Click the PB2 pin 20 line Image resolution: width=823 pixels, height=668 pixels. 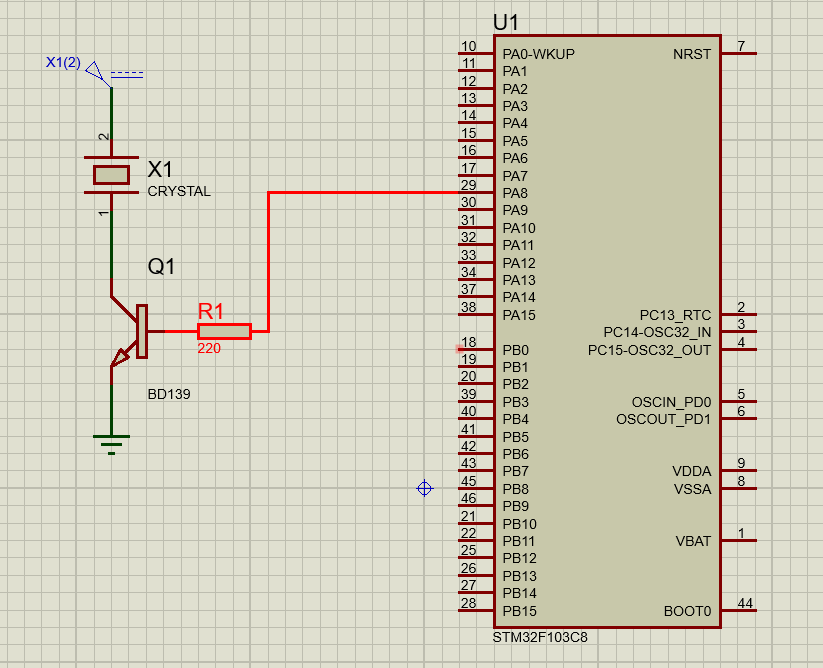477,384
